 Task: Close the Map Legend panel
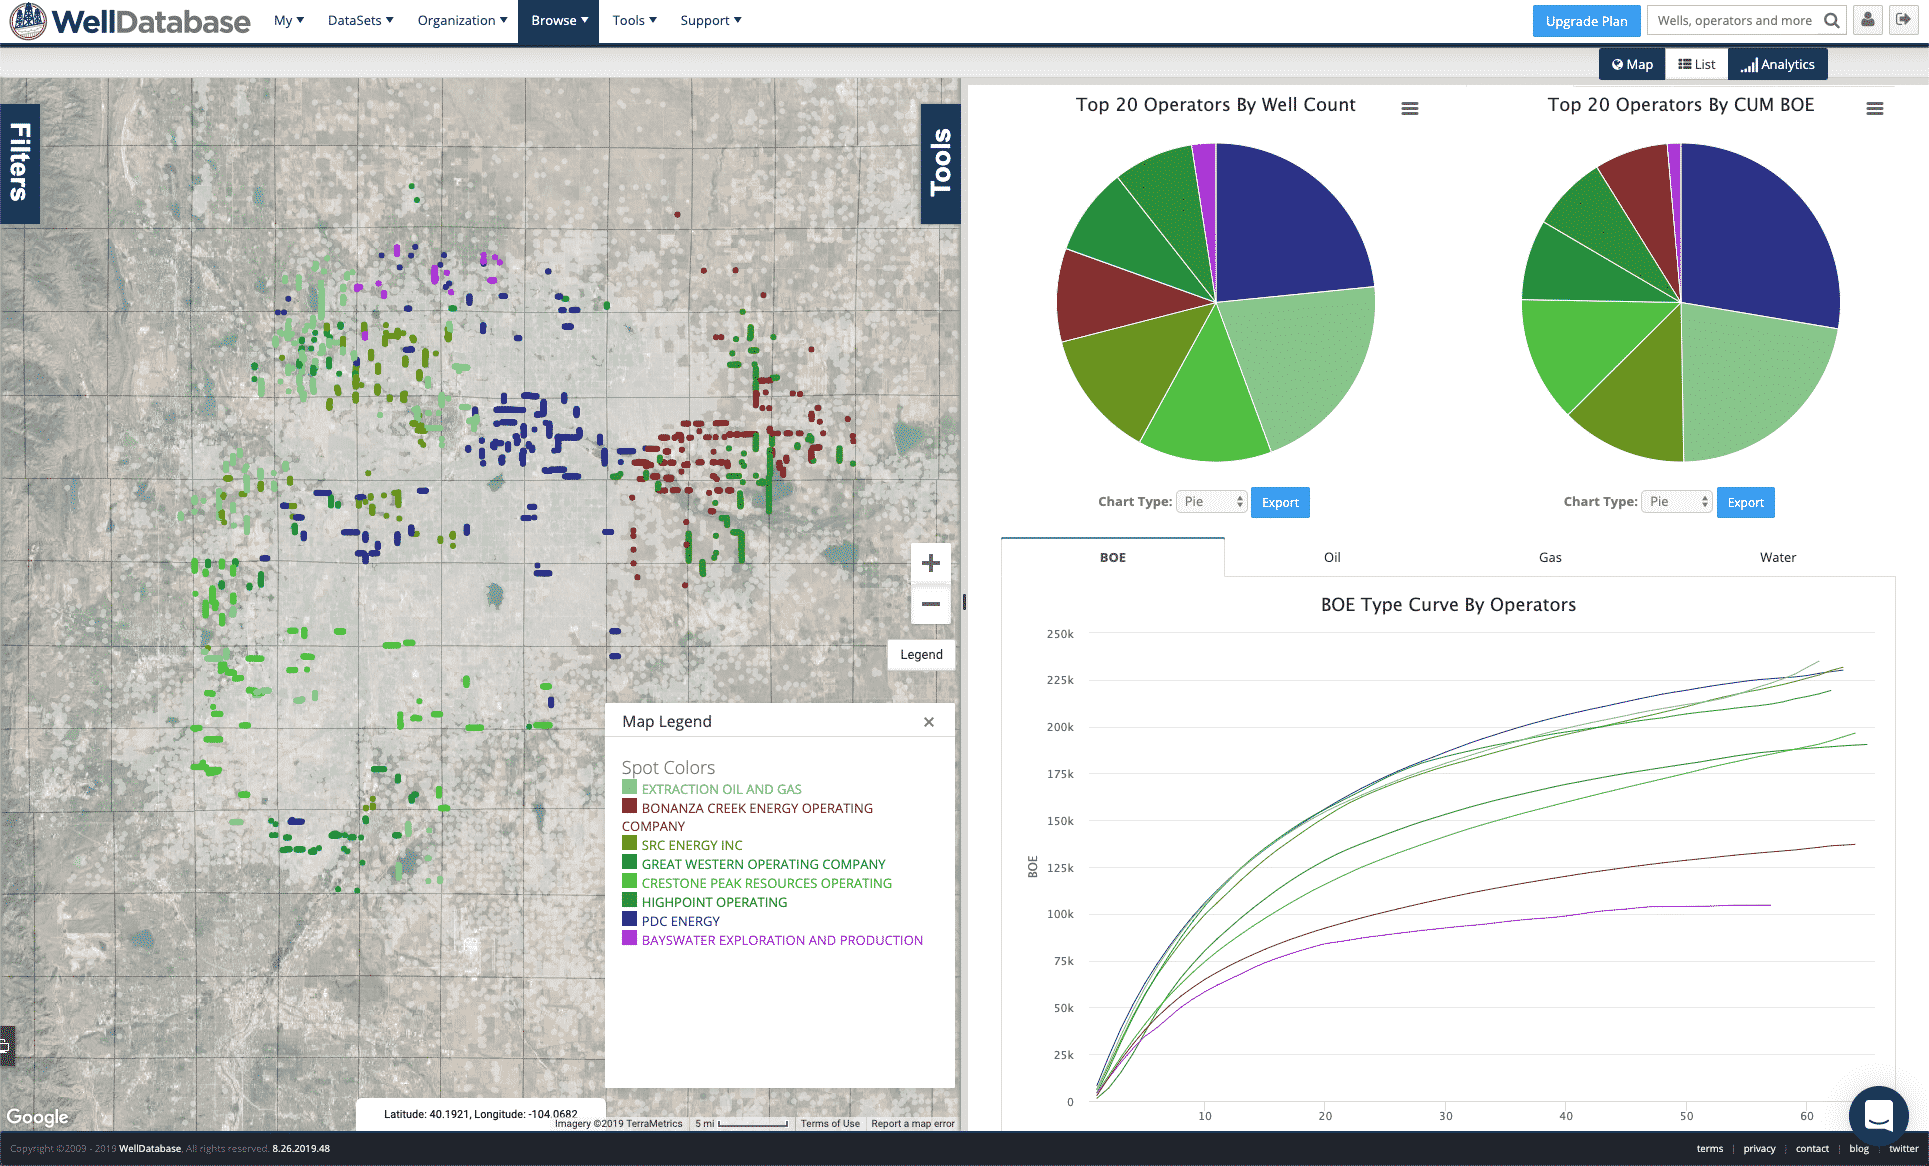[928, 722]
